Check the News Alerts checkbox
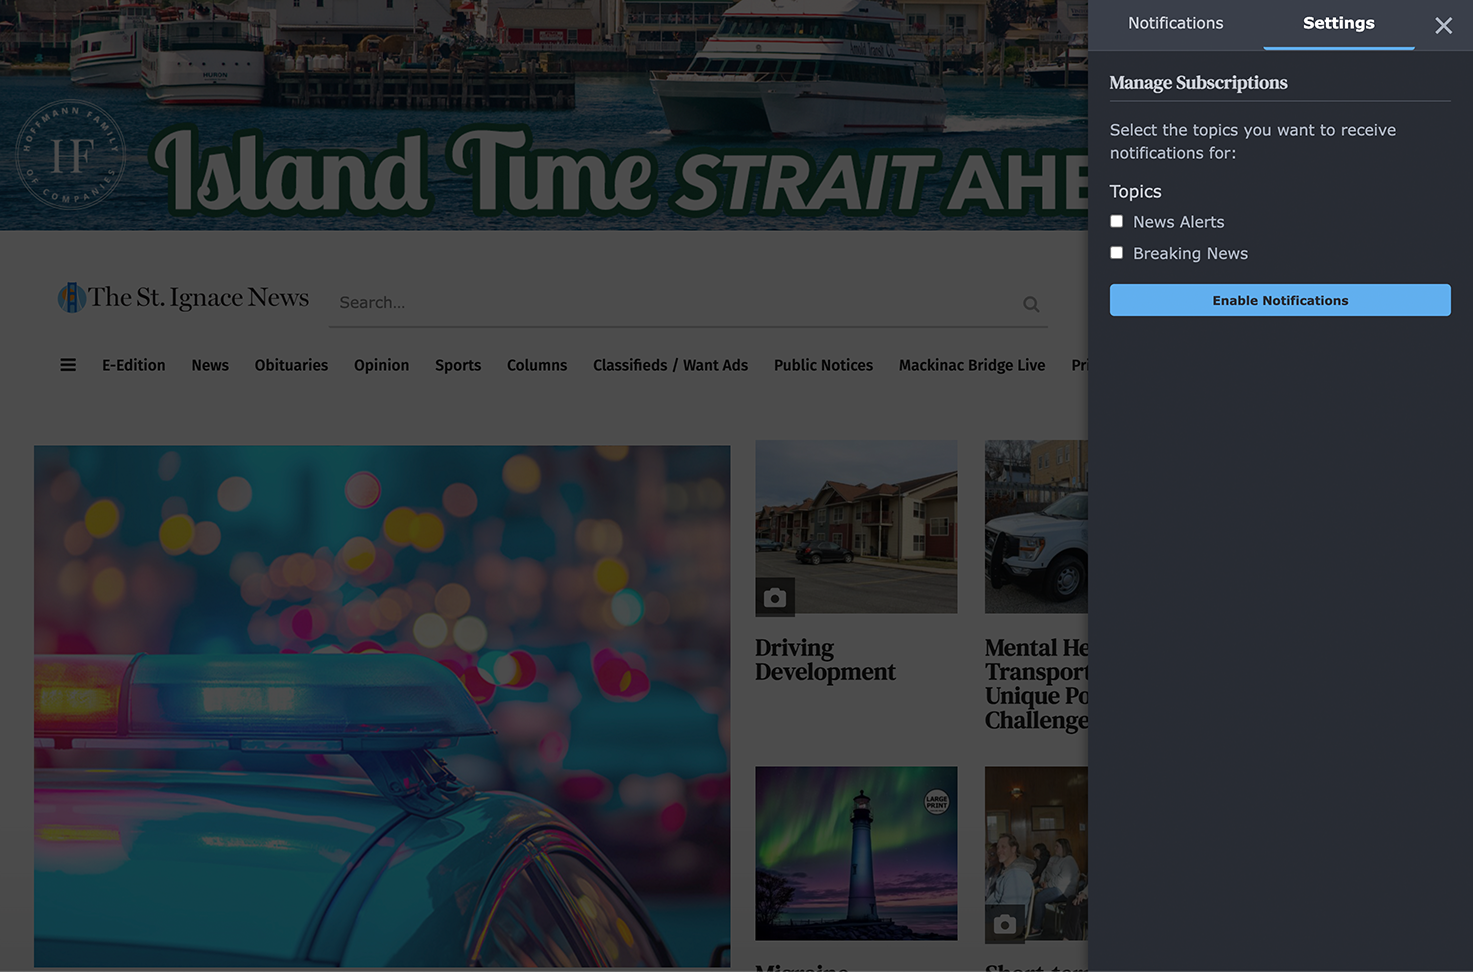 coord(1117,221)
